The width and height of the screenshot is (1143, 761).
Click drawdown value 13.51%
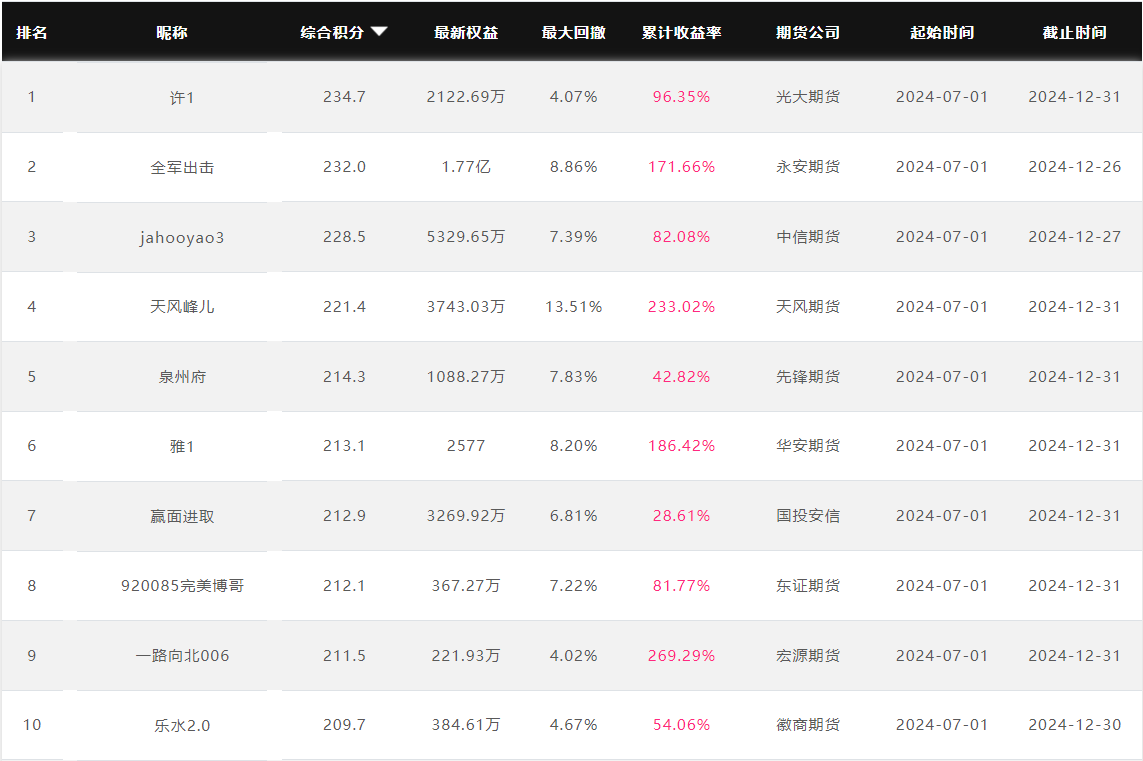(574, 307)
